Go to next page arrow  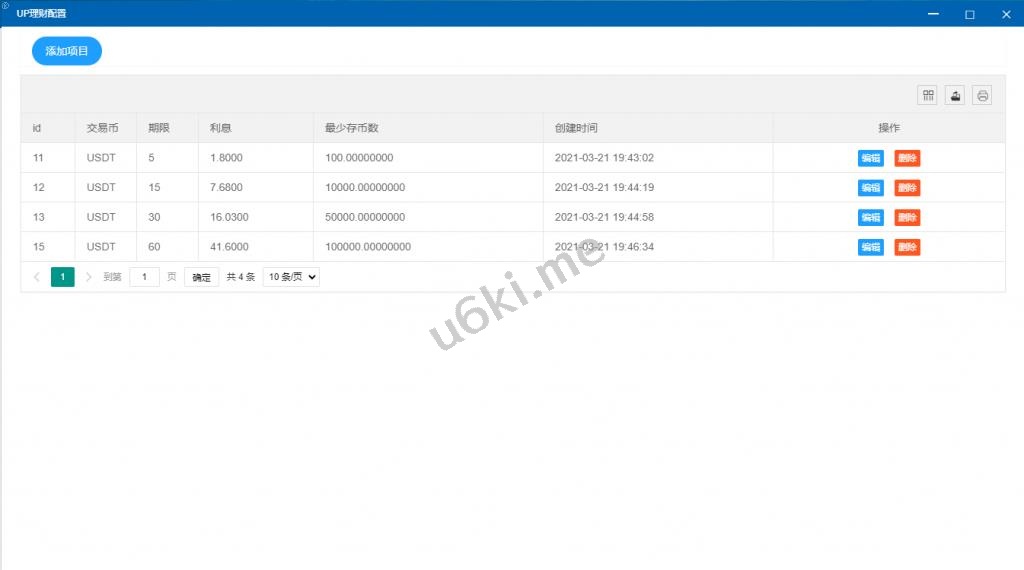click(88, 277)
